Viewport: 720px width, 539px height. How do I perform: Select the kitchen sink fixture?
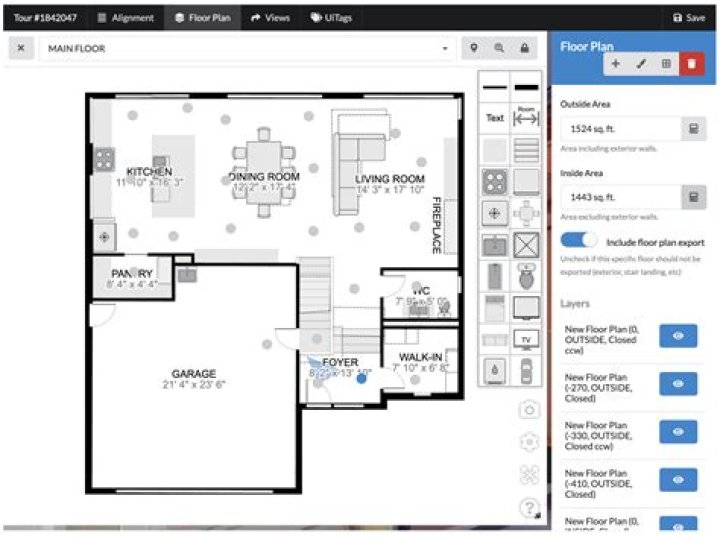[495, 245]
